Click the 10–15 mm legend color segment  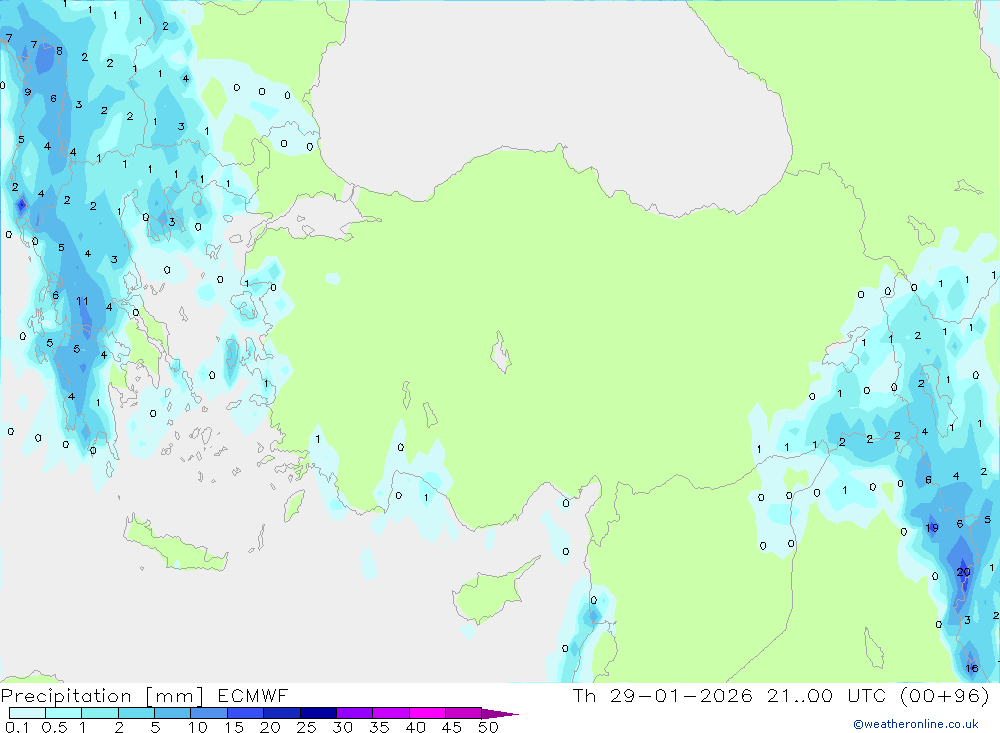tap(209, 713)
